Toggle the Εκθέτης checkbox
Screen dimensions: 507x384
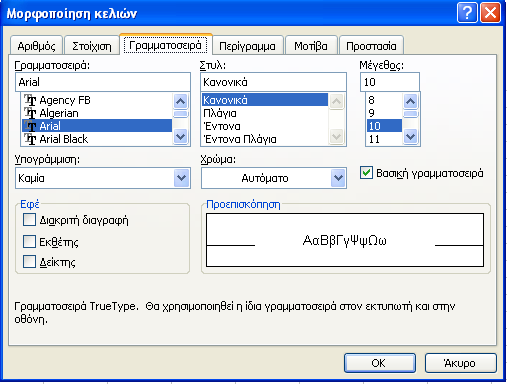pos(29,242)
